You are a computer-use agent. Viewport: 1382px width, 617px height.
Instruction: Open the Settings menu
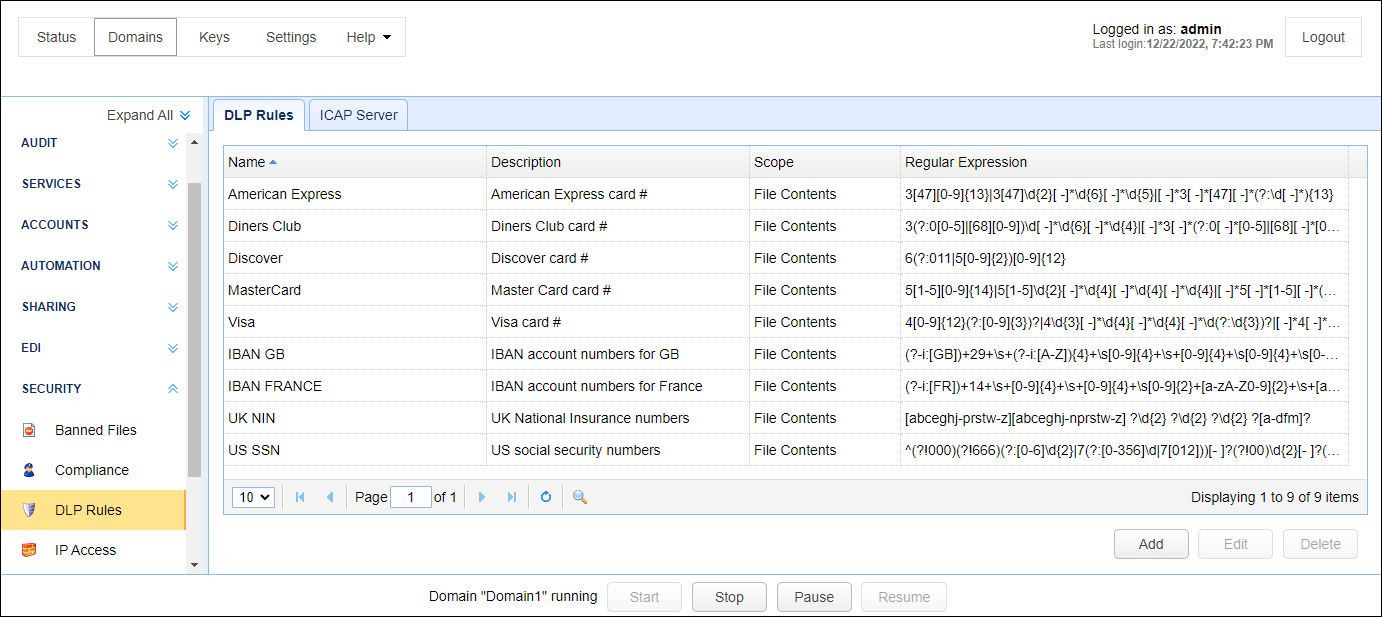tap(291, 37)
